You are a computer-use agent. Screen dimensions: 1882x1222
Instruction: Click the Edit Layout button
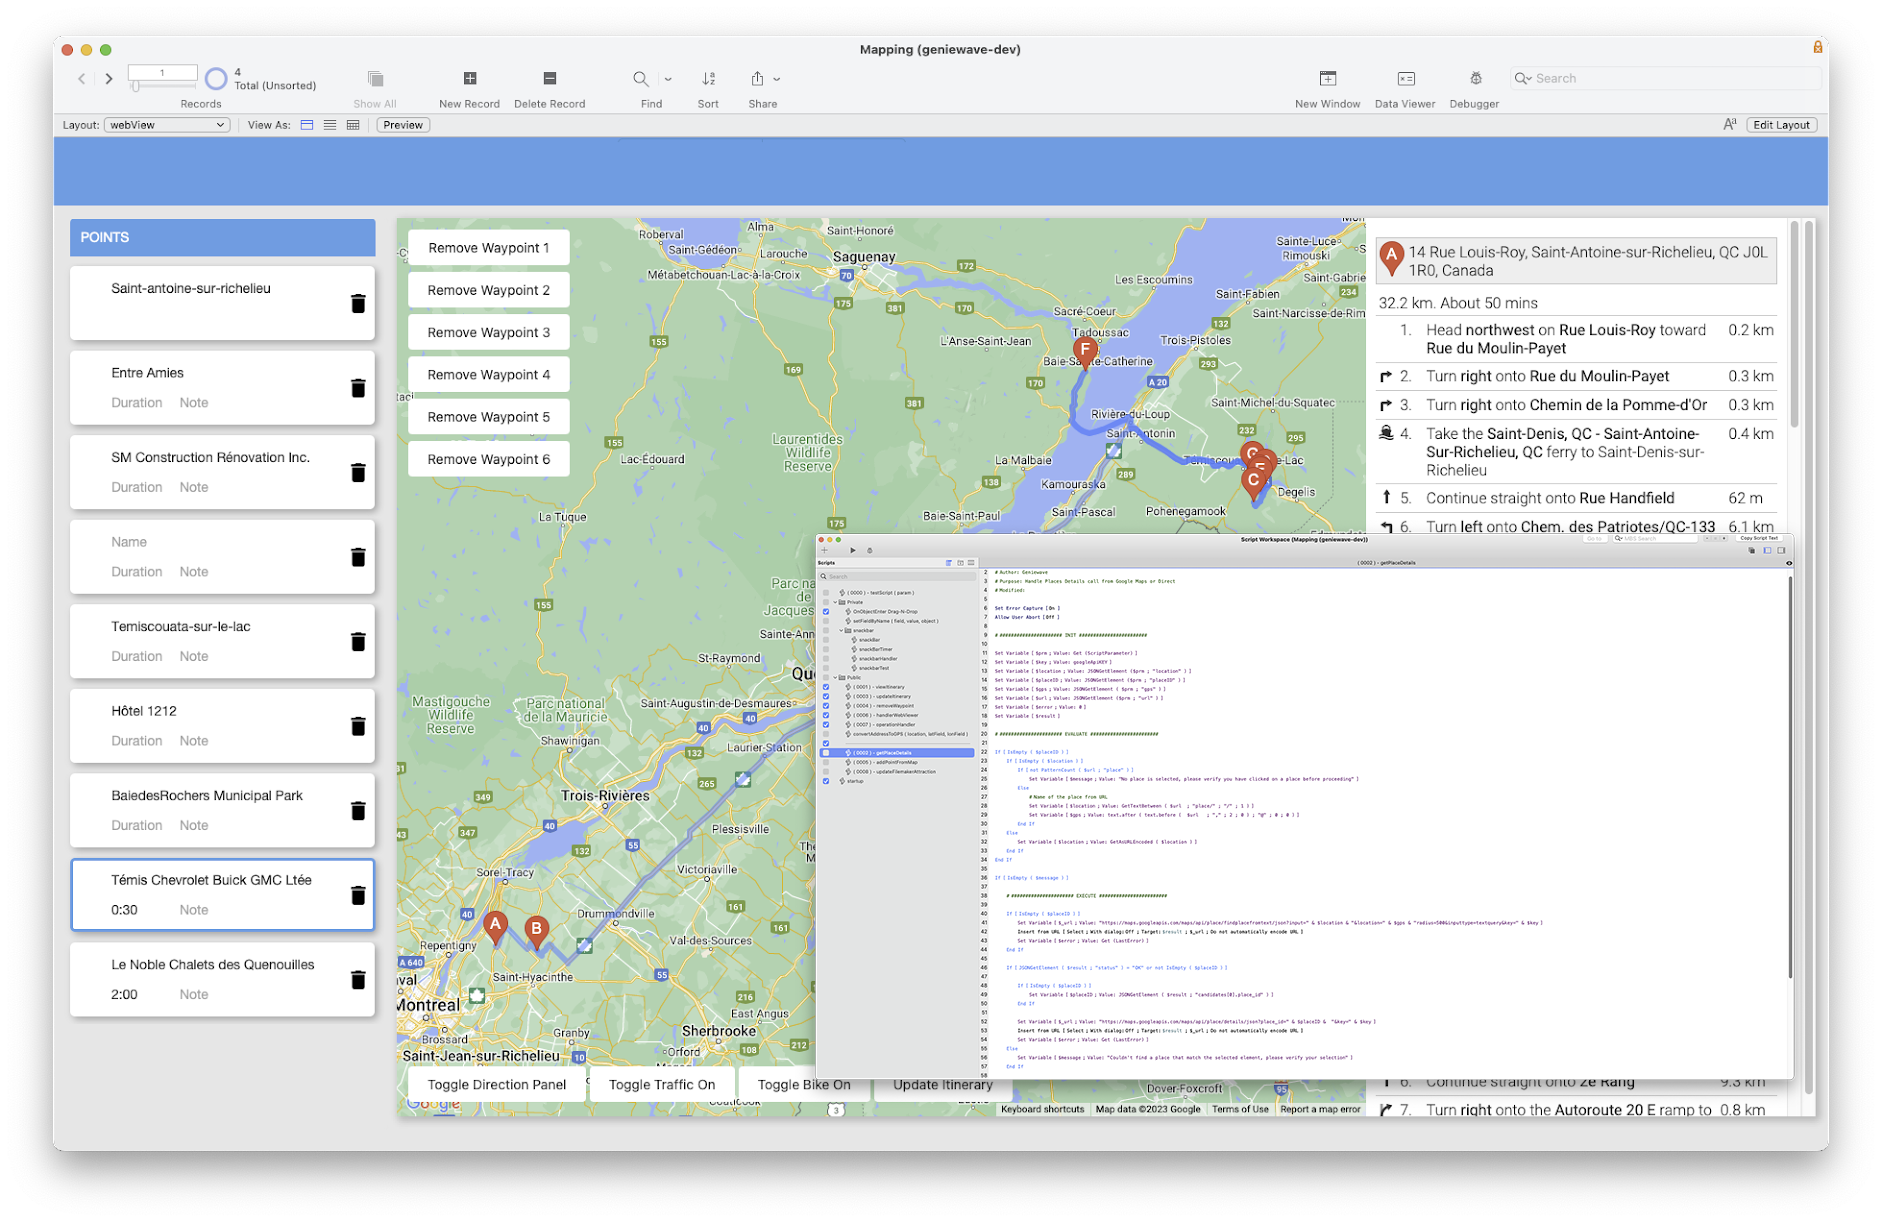point(1781,125)
